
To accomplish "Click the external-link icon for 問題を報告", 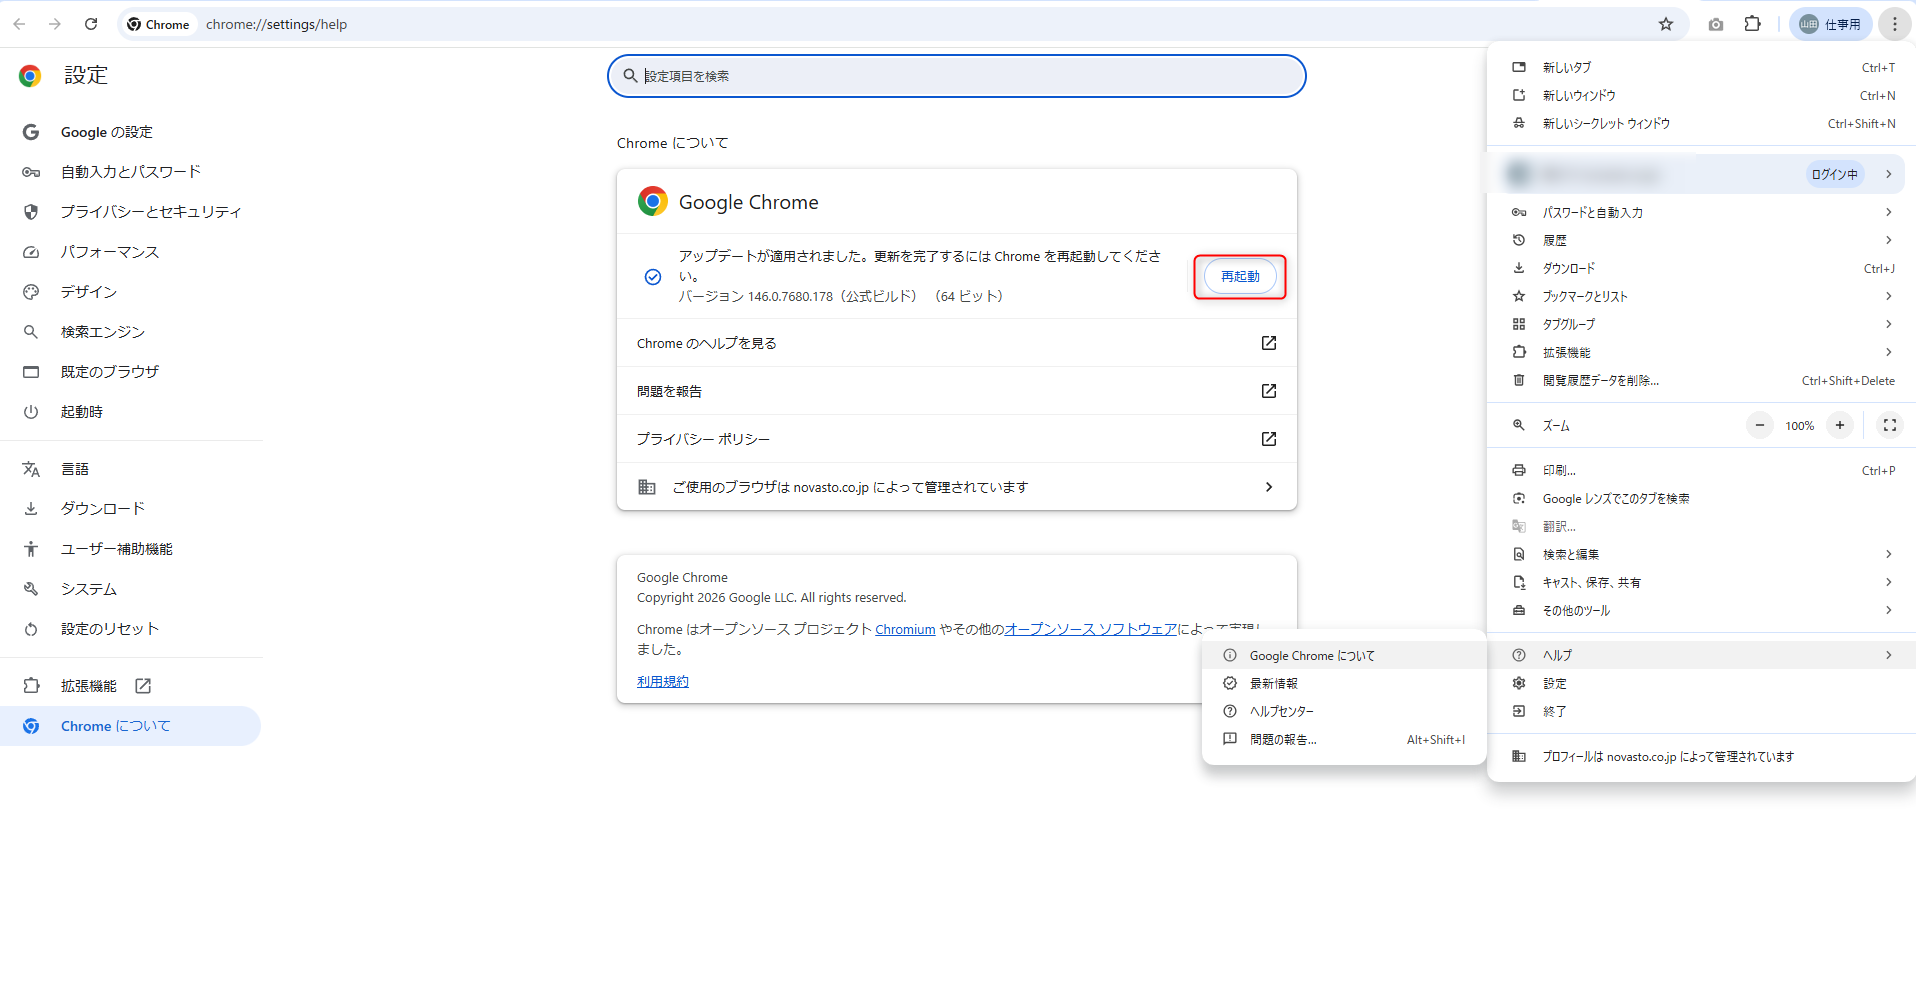I will click(x=1269, y=391).
